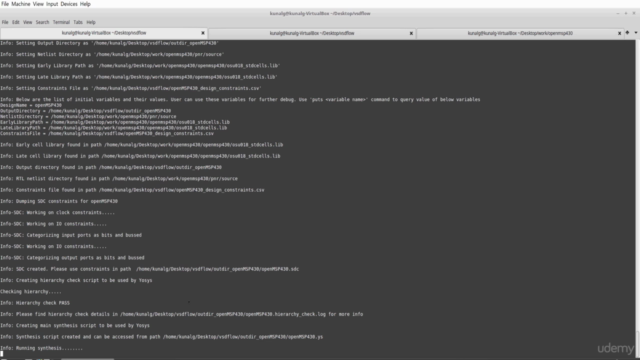The width and height of the screenshot is (640, 360).
Task: Click 'Checking hierarchy.....' line
Action: [31, 291]
